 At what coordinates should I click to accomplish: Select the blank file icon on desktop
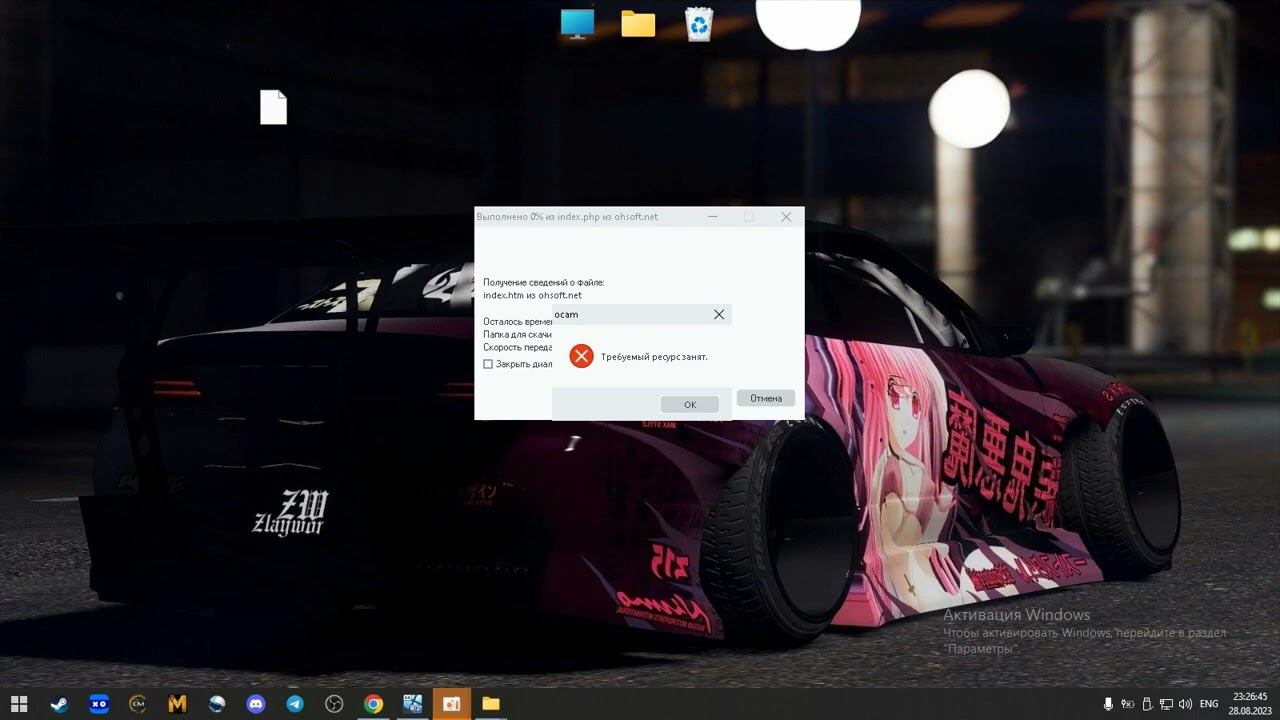273,107
